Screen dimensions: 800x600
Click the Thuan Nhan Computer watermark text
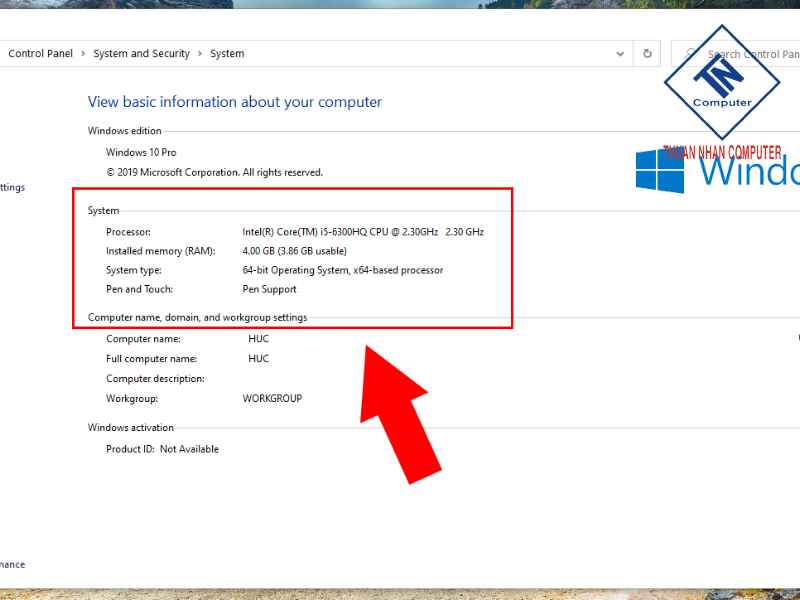click(722, 152)
